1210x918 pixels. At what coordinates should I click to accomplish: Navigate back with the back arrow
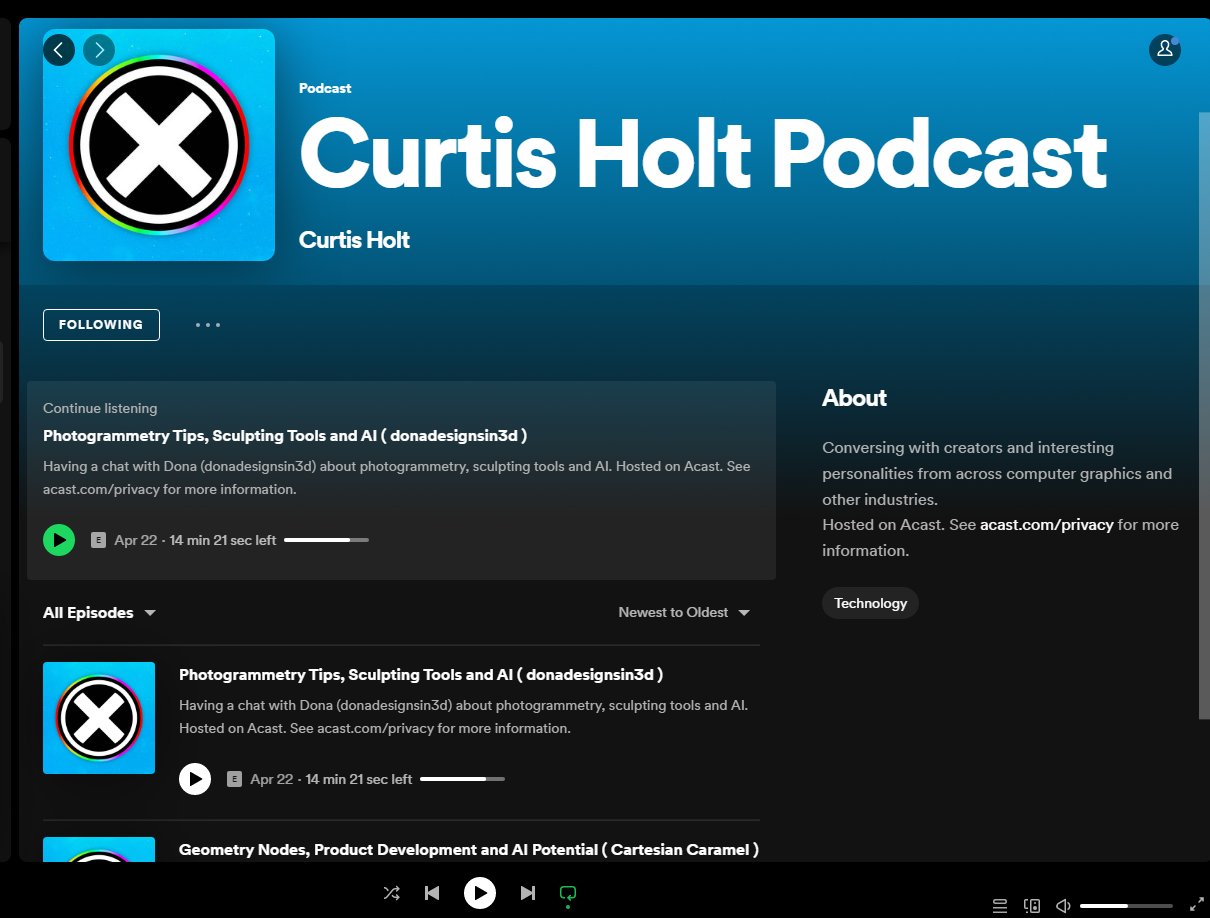click(x=59, y=49)
